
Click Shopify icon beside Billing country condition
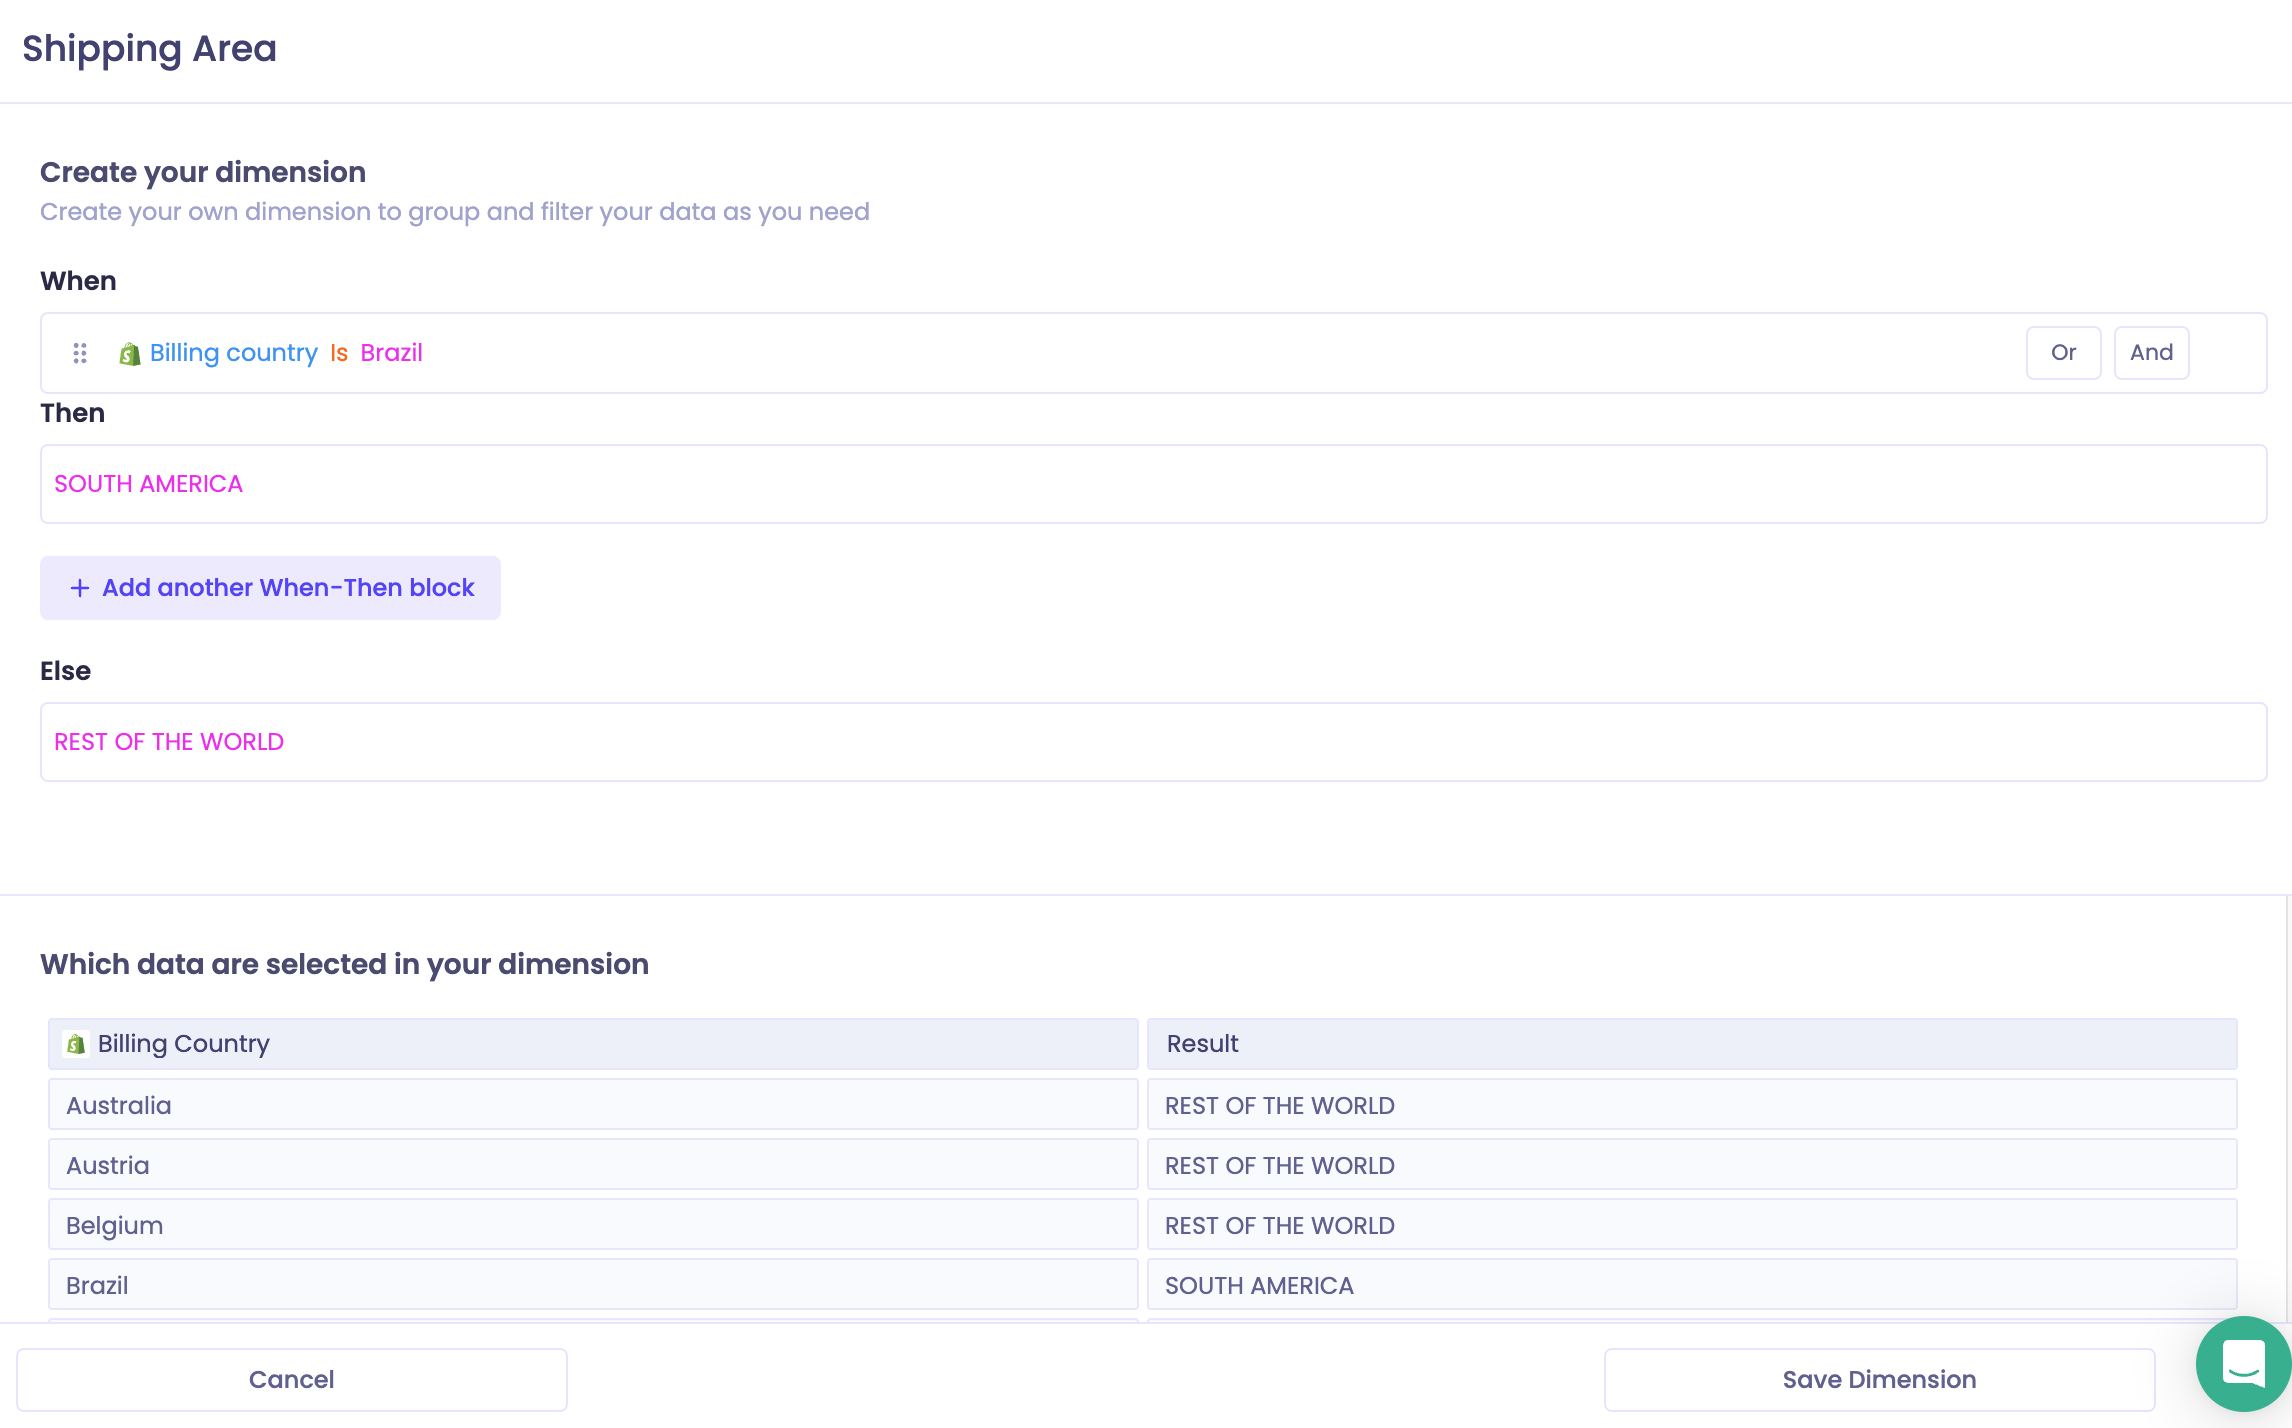point(129,354)
